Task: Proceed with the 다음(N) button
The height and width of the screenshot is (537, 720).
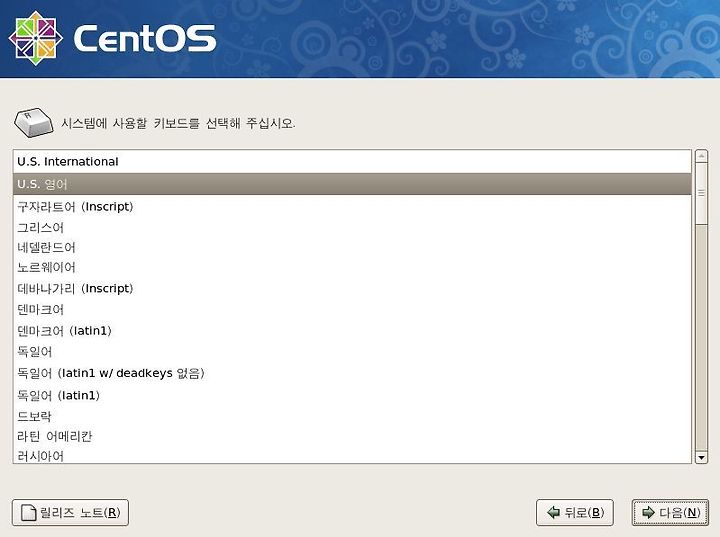Action: pyautogui.click(x=670, y=513)
